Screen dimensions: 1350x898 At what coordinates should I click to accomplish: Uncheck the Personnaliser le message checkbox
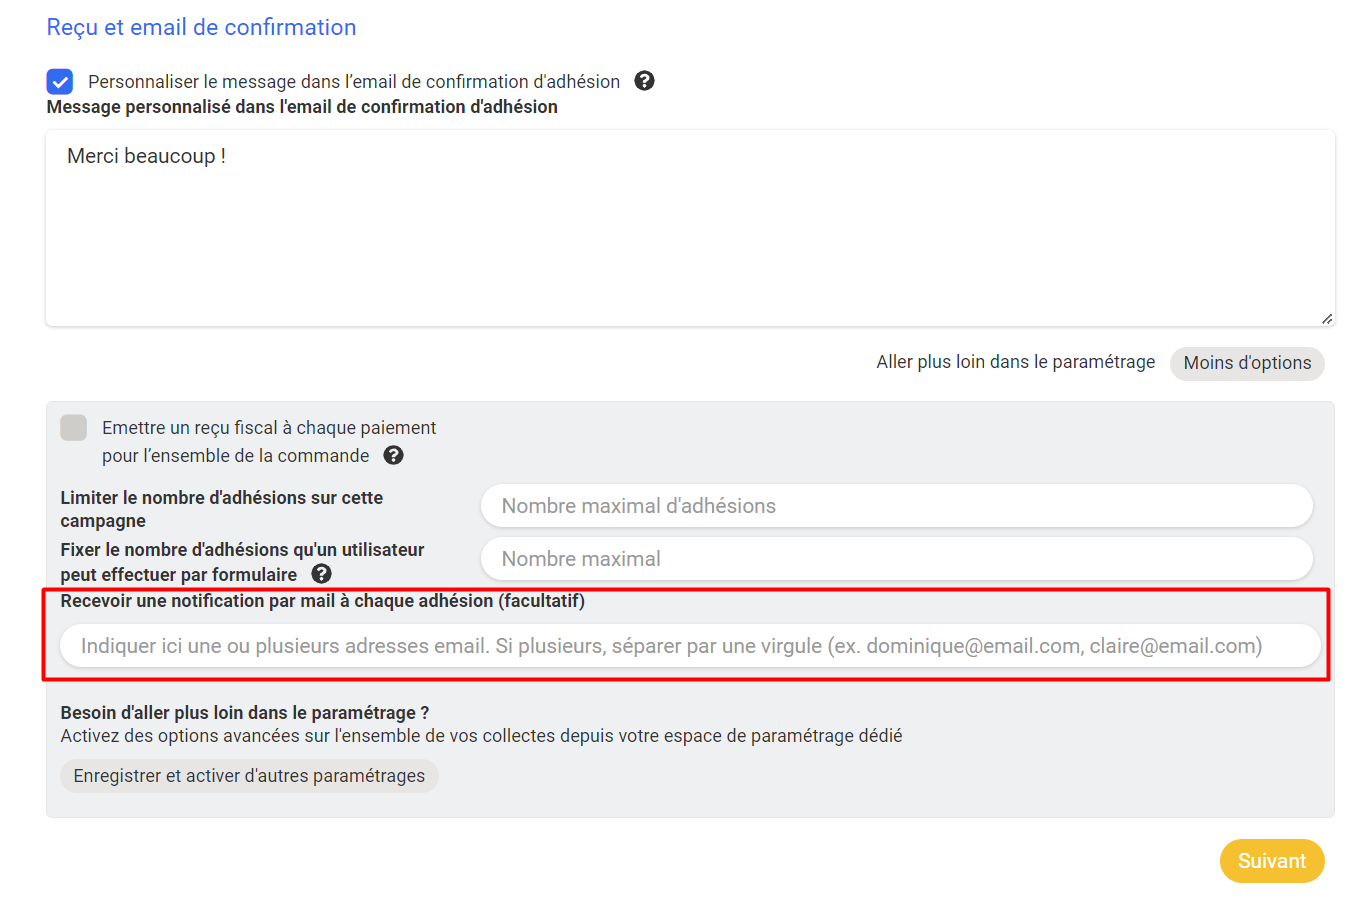coord(60,81)
